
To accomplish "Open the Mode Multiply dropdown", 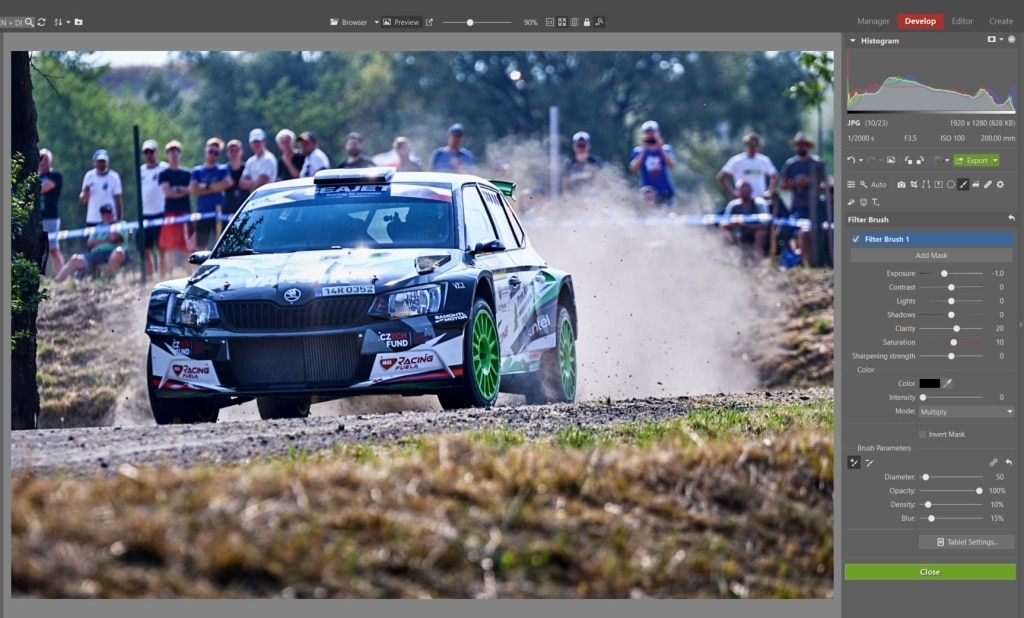I will point(966,412).
